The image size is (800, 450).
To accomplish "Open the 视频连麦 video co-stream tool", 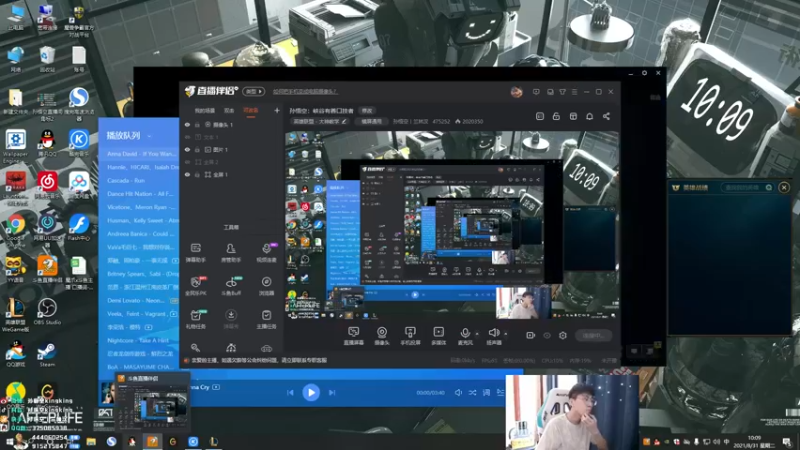I will tap(266, 253).
